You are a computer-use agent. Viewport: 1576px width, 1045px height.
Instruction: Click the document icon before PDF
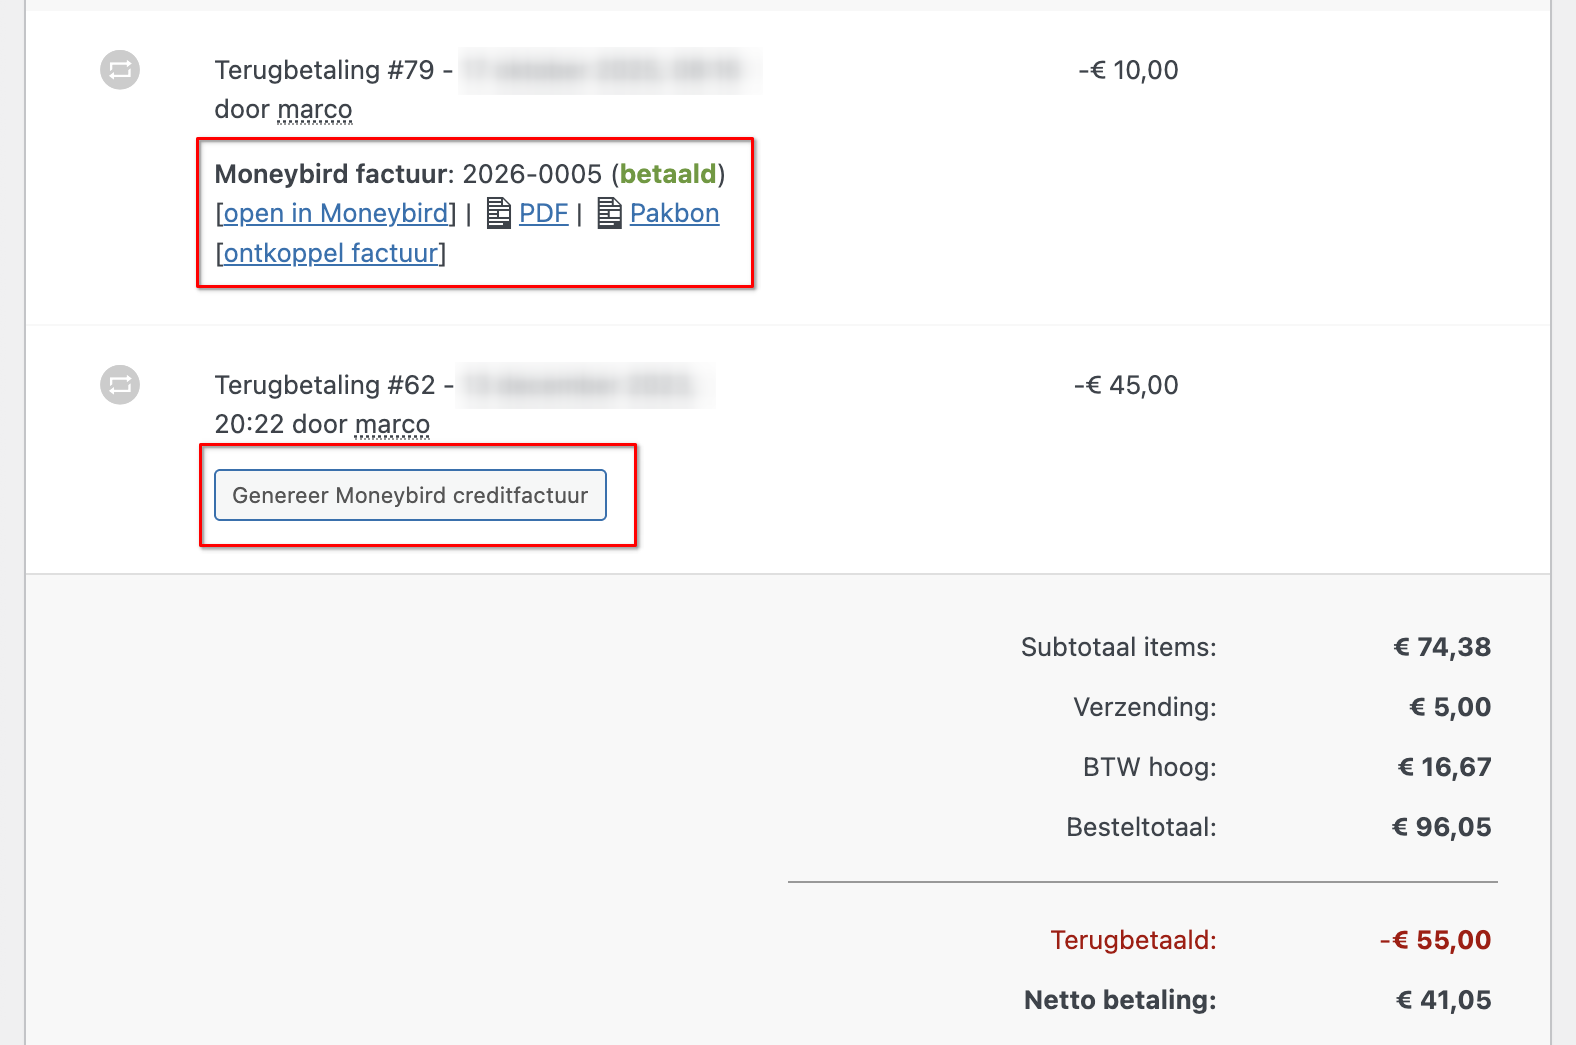click(x=498, y=213)
